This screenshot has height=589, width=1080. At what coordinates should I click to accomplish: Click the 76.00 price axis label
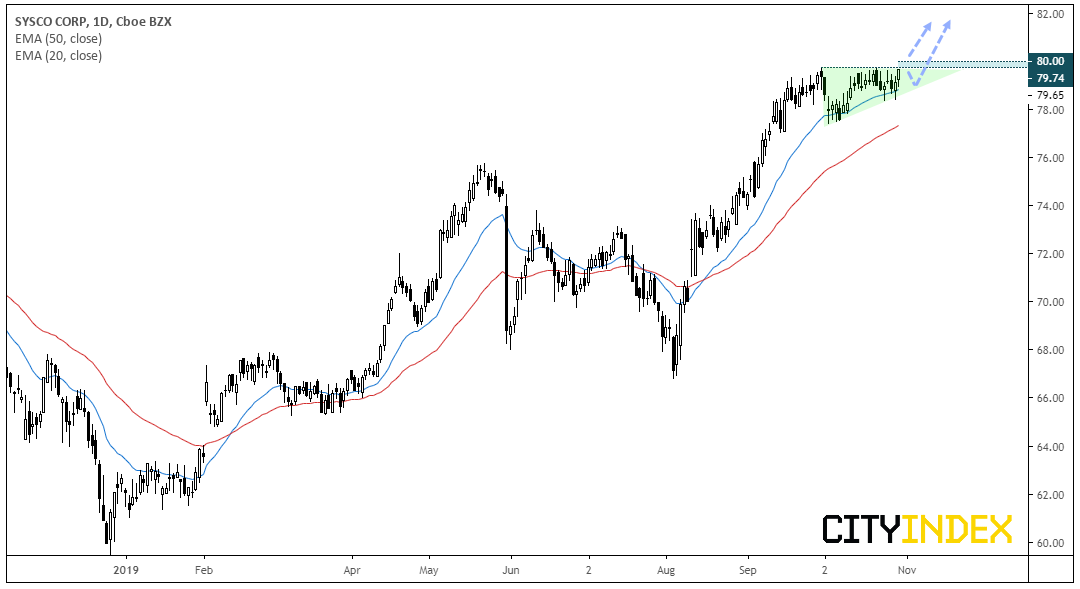(x=1050, y=158)
